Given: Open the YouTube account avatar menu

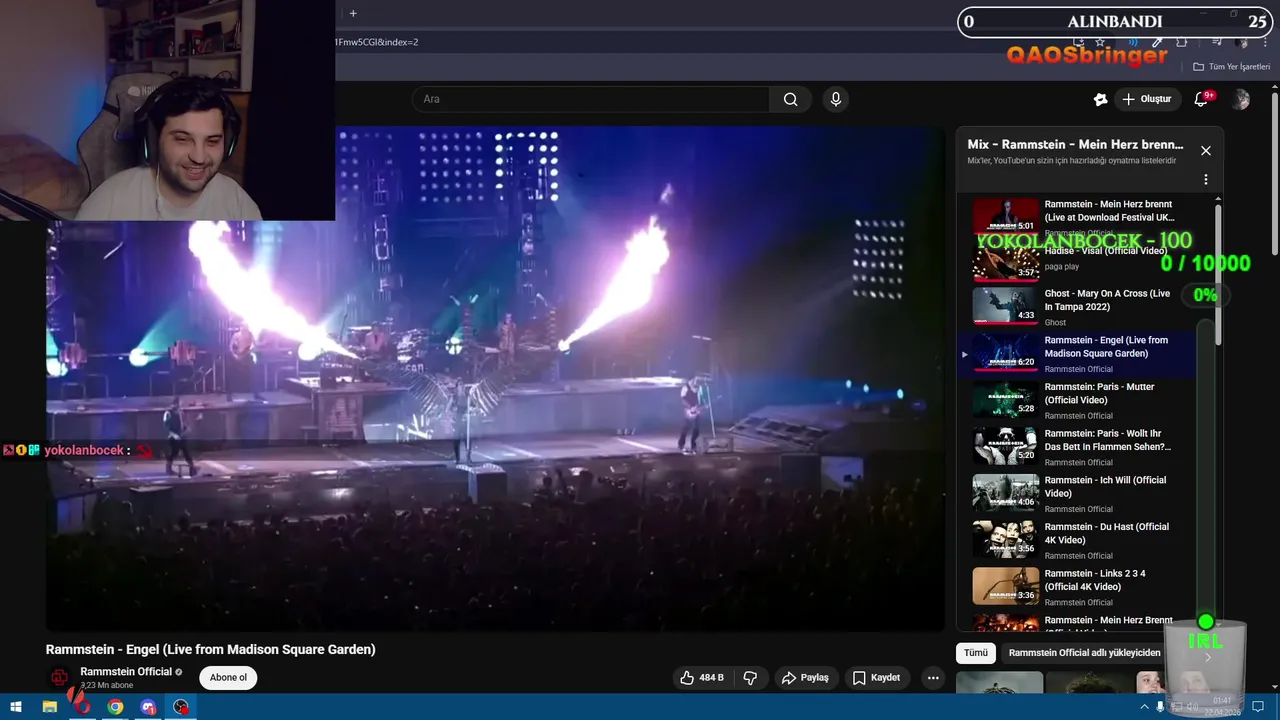Looking at the screenshot, I should click(1241, 99).
